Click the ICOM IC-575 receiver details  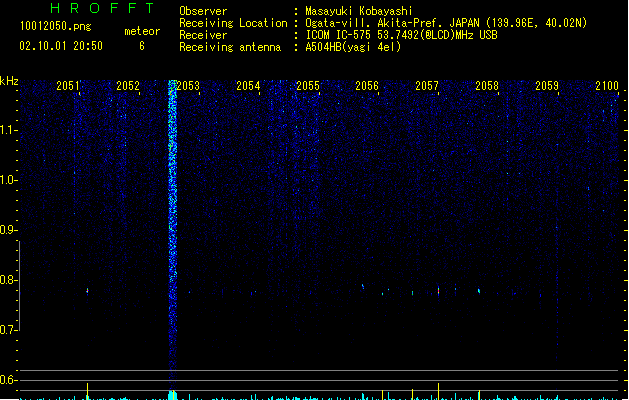[x=401, y=35]
